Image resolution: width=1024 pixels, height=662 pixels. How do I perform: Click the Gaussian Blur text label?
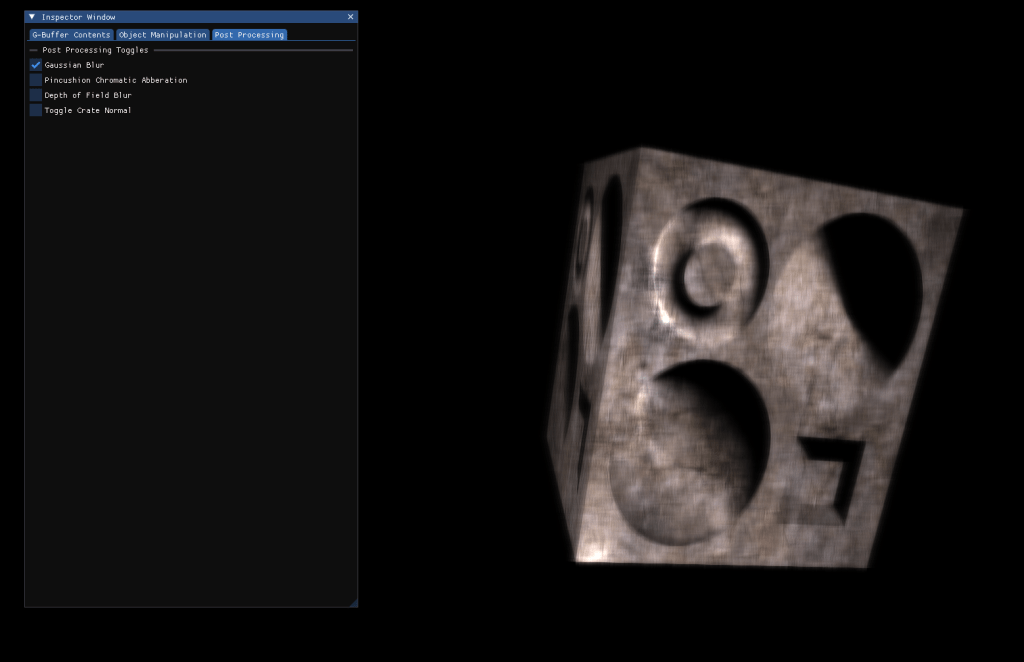(x=74, y=65)
